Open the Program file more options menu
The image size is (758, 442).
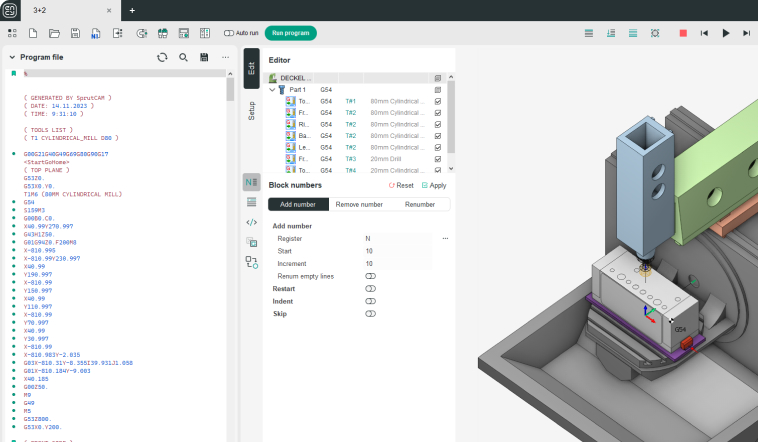(x=225, y=57)
